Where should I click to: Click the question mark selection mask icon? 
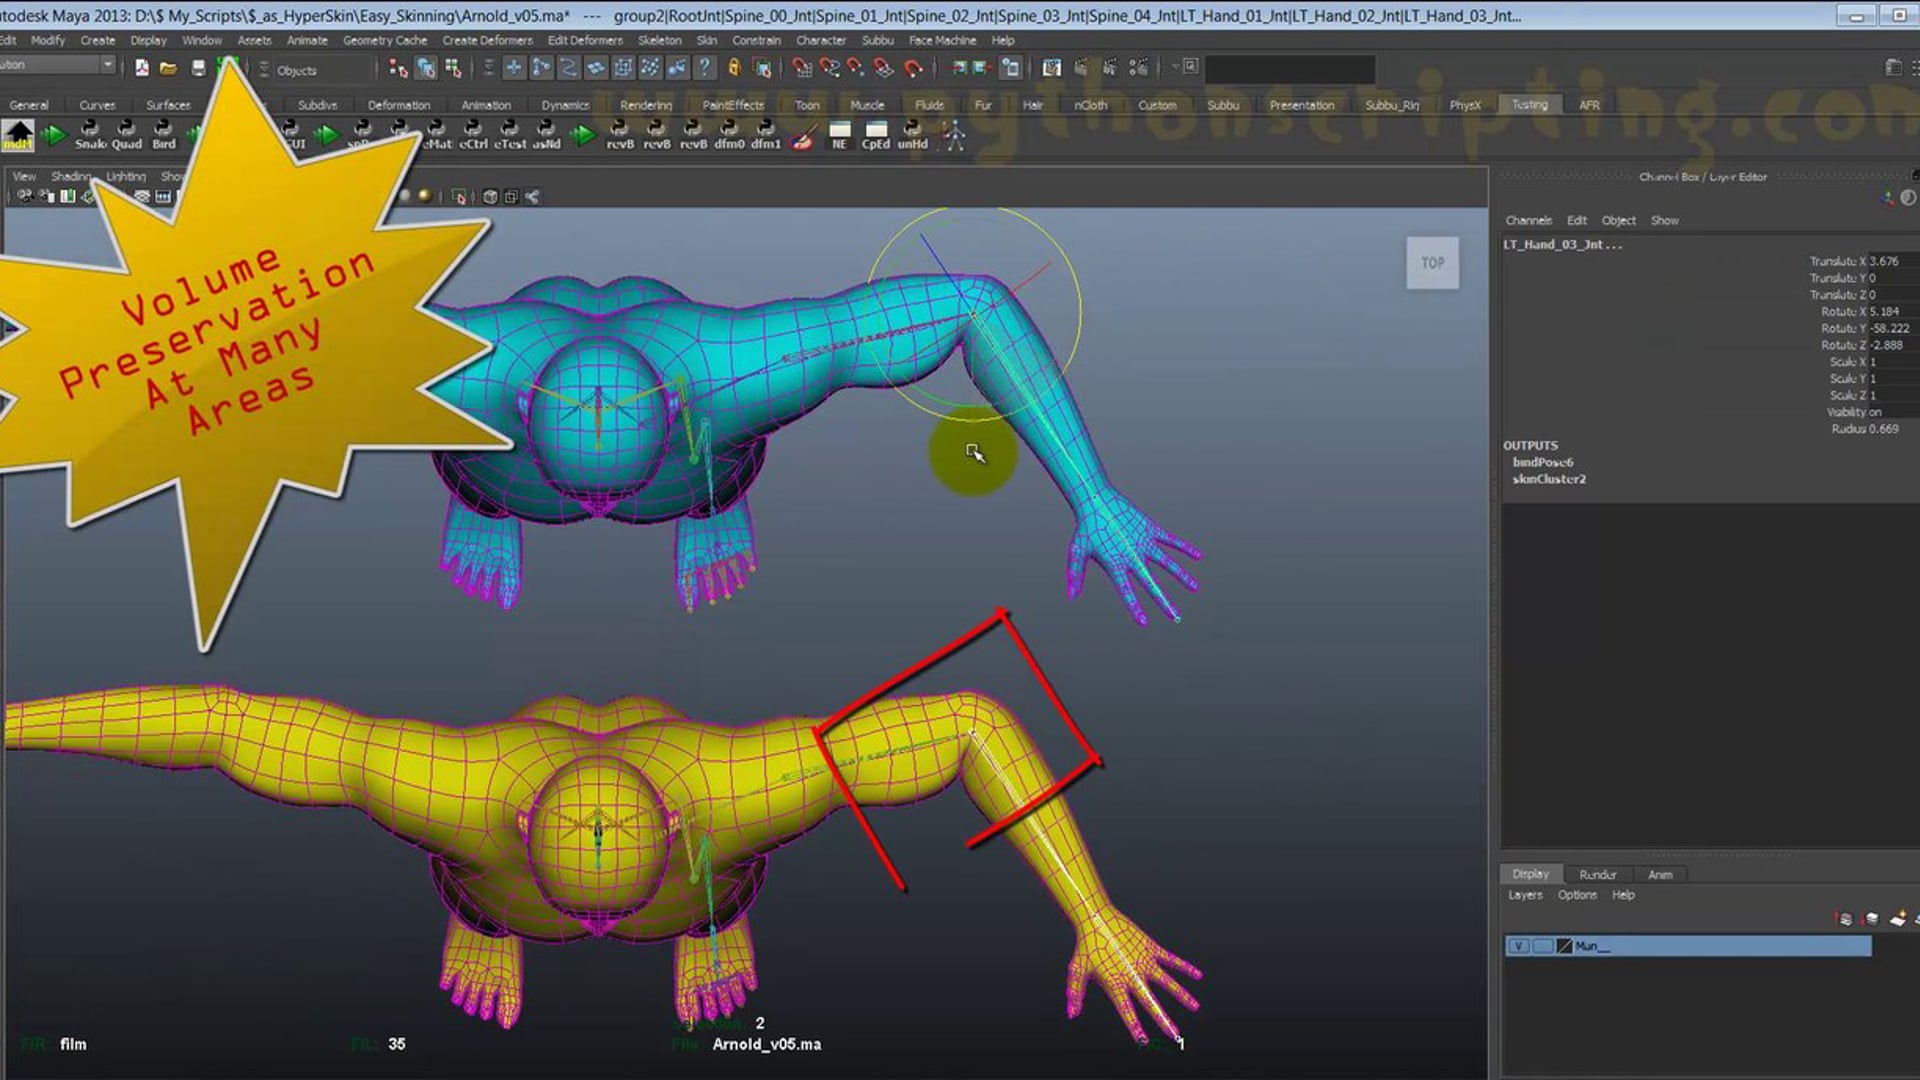[705, 68]
